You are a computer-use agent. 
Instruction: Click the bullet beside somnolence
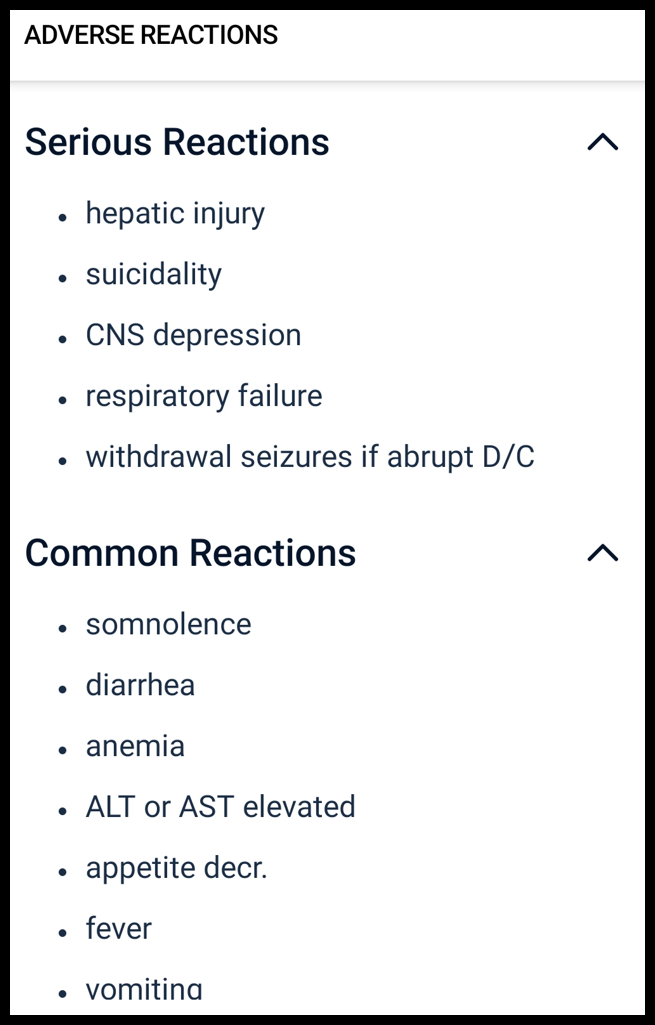coord(62,627)
